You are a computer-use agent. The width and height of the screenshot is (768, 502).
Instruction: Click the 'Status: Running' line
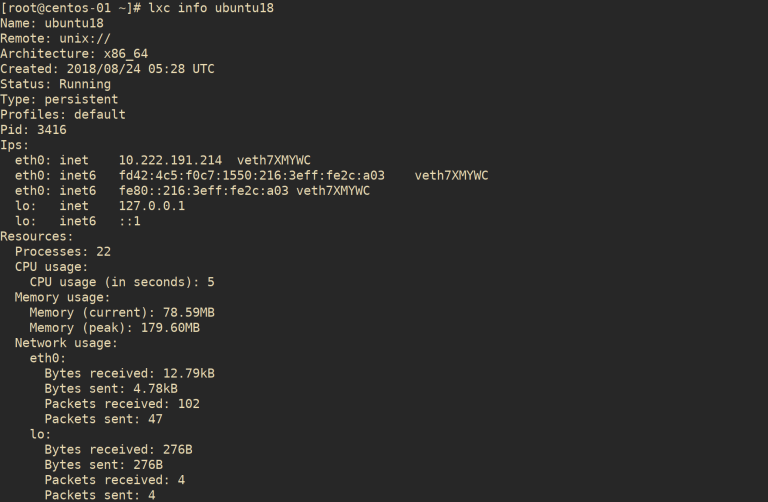click(x=55, y=84)
